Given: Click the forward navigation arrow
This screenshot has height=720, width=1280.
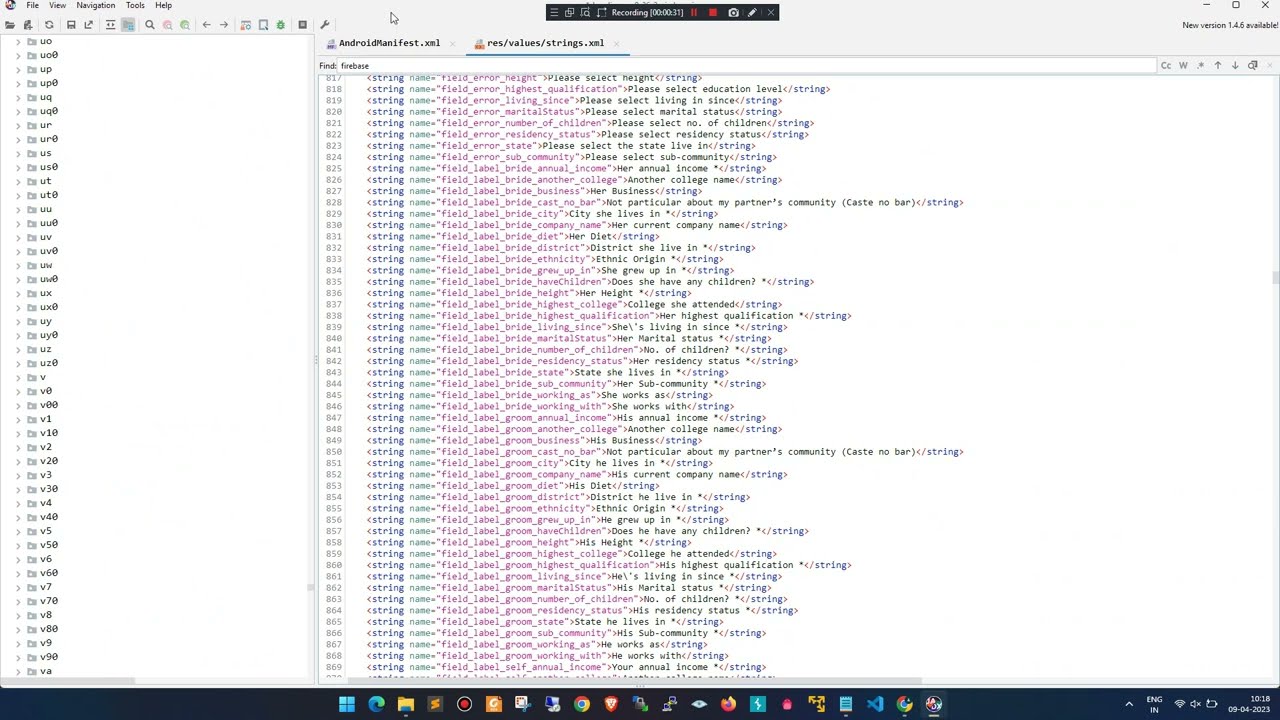Looking at the screenshot, I should click(x=224, y=25).
